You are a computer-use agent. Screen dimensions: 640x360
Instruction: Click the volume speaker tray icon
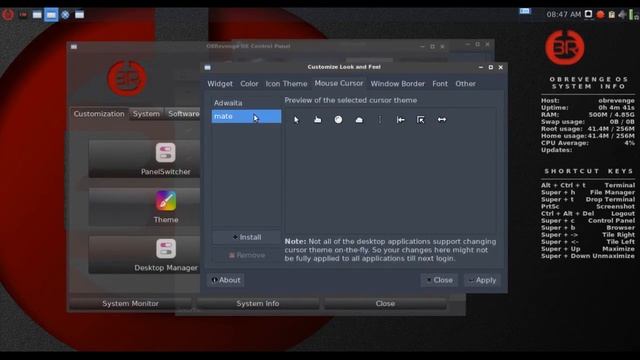[622, 15]
